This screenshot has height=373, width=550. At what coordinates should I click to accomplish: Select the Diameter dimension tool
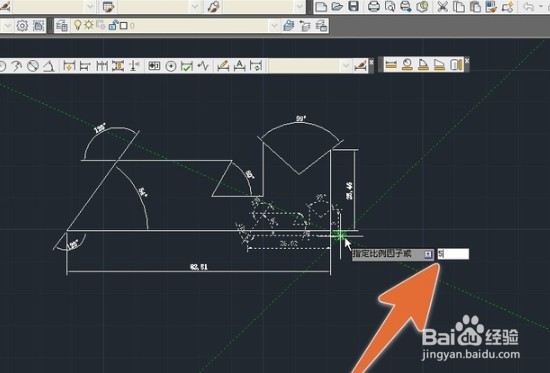pos(33,66)
